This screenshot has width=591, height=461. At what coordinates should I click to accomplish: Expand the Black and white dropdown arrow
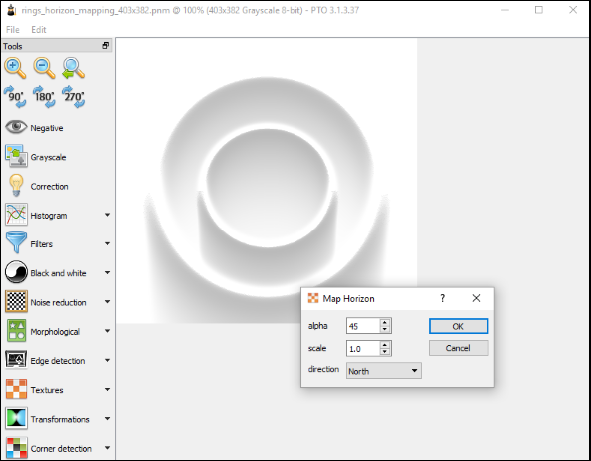pos(107,272)
